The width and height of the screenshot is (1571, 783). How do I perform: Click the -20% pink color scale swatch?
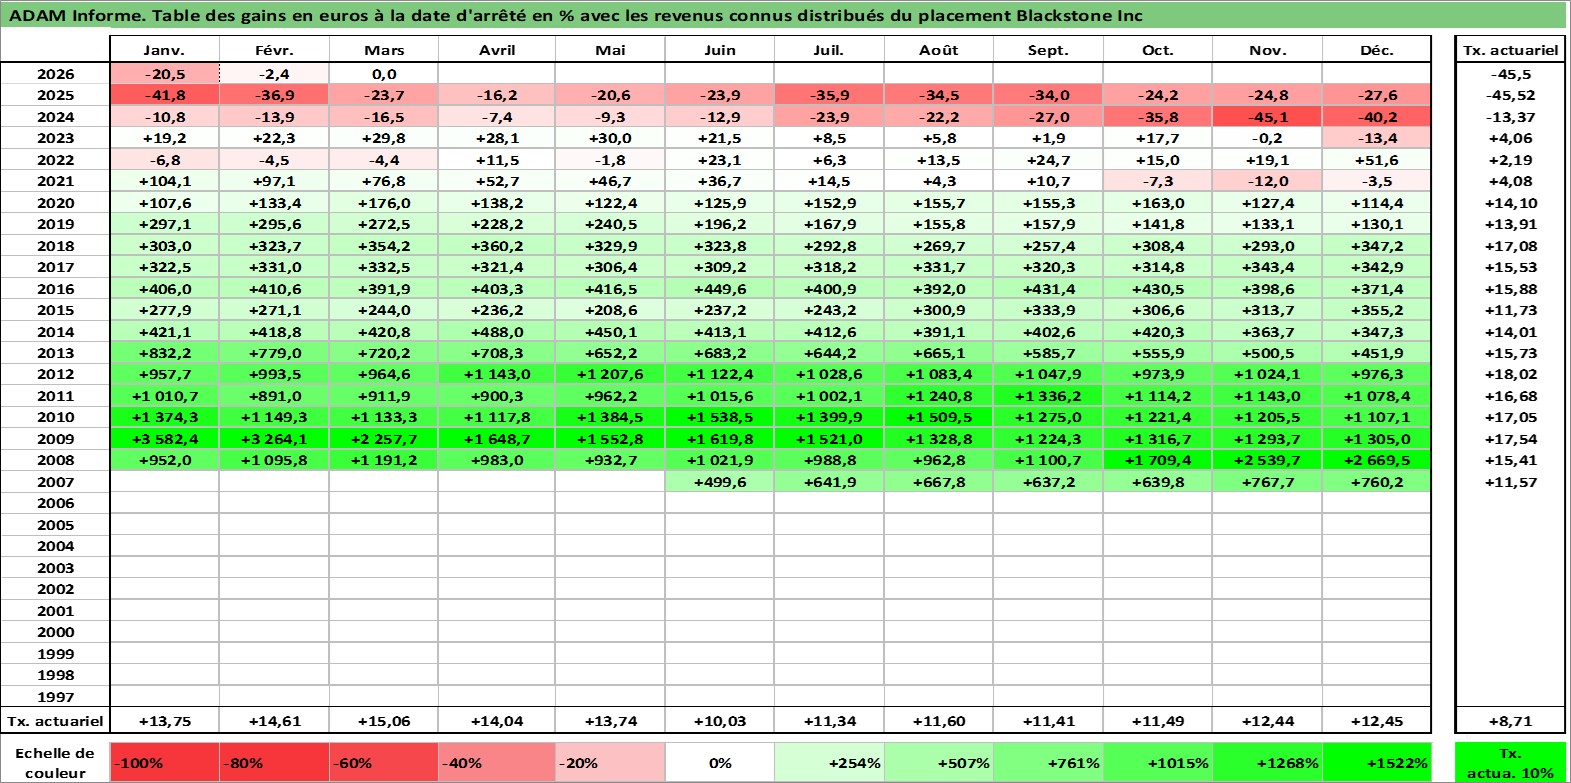610,763
